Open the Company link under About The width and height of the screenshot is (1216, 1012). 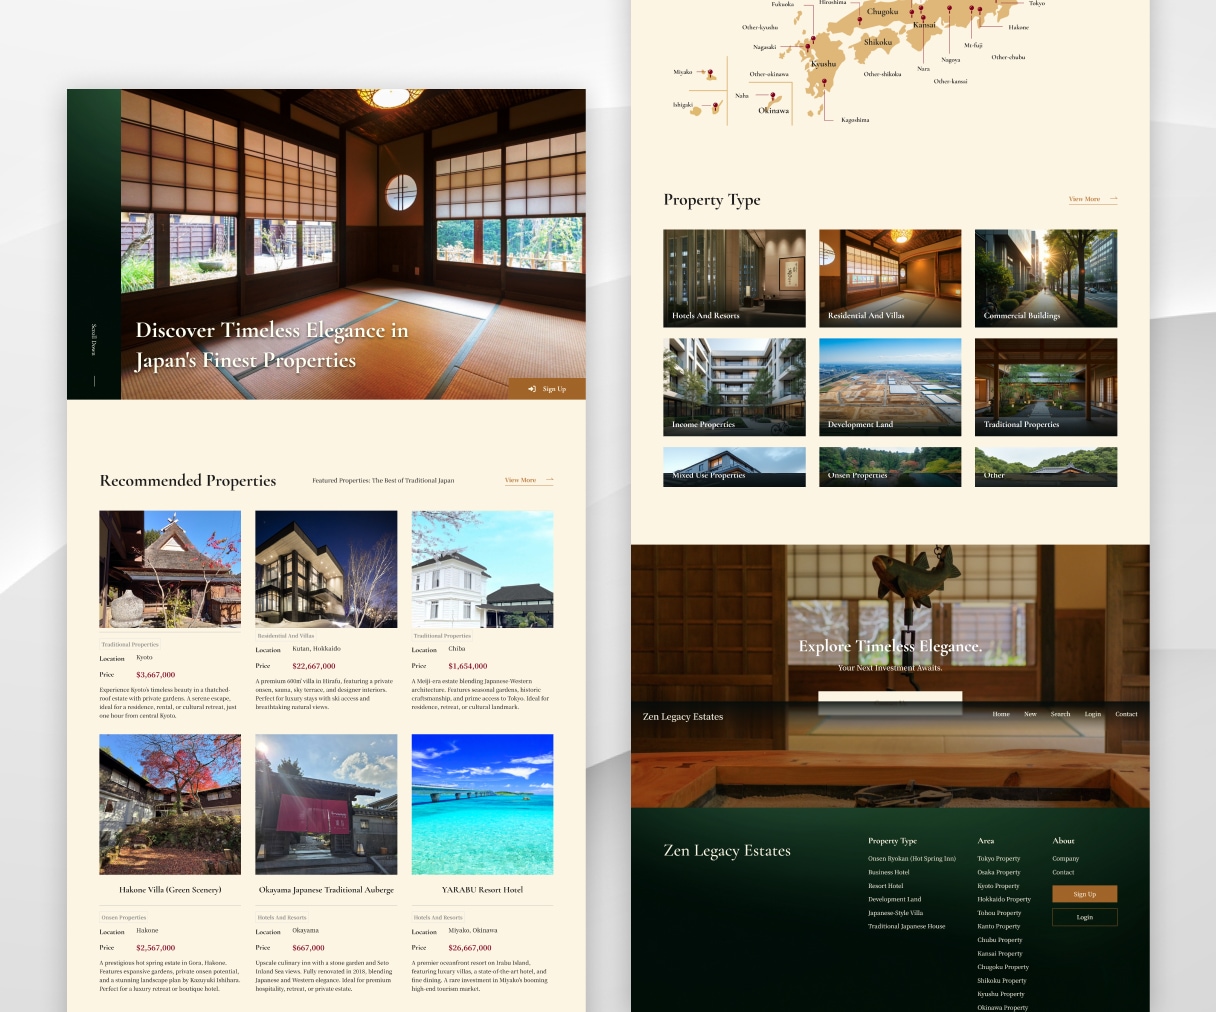[x=1066, y=859]
